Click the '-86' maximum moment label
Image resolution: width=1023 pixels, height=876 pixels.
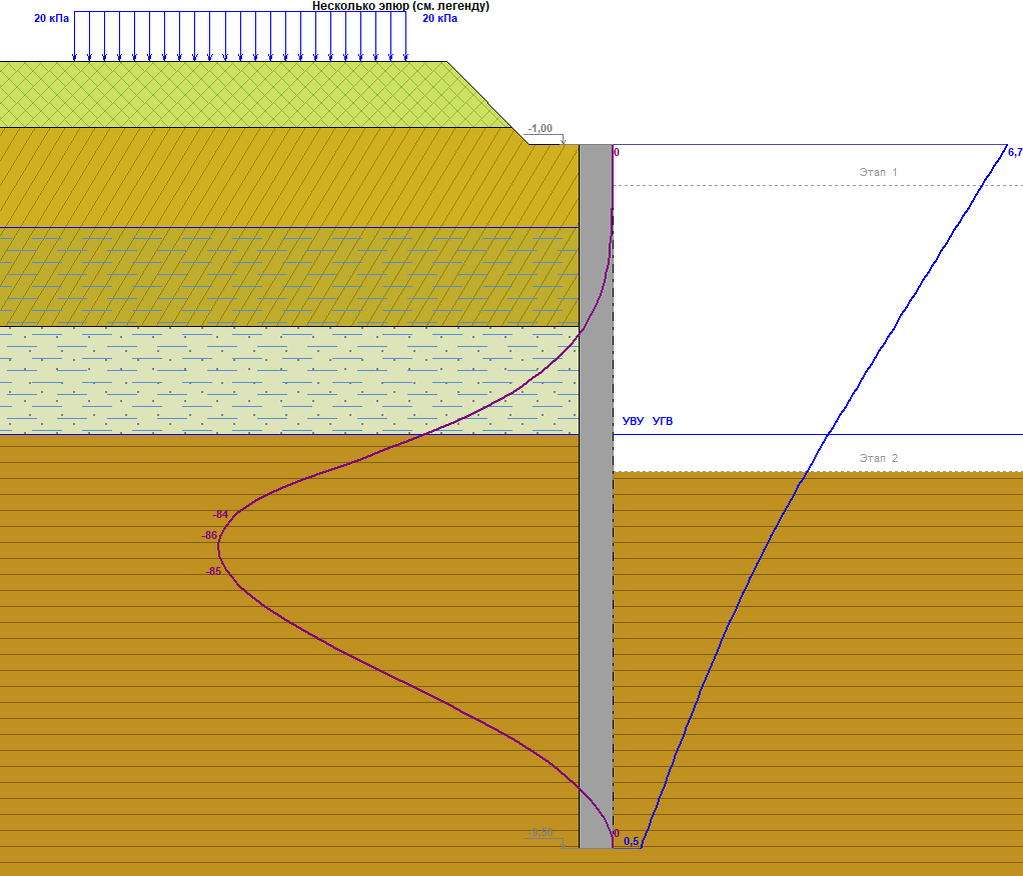[x=209, y=536]
